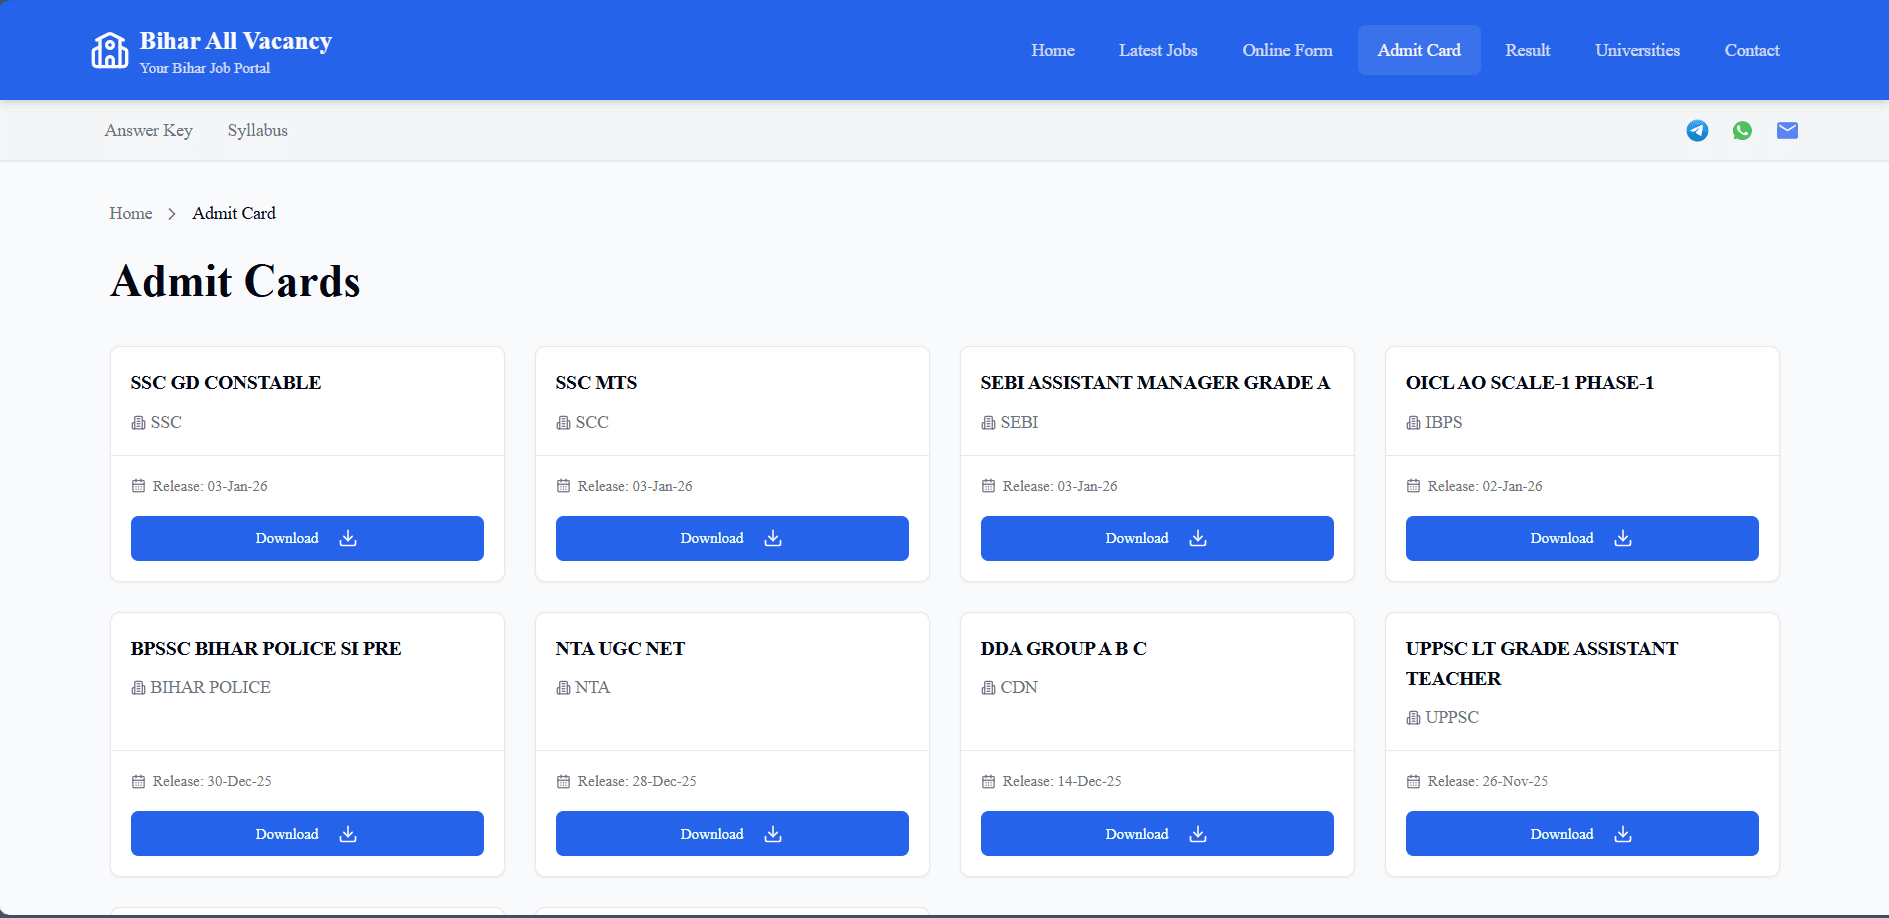Select the Admit Card nav tab
The image size is (1889, 918).
tap(1418, 50)
